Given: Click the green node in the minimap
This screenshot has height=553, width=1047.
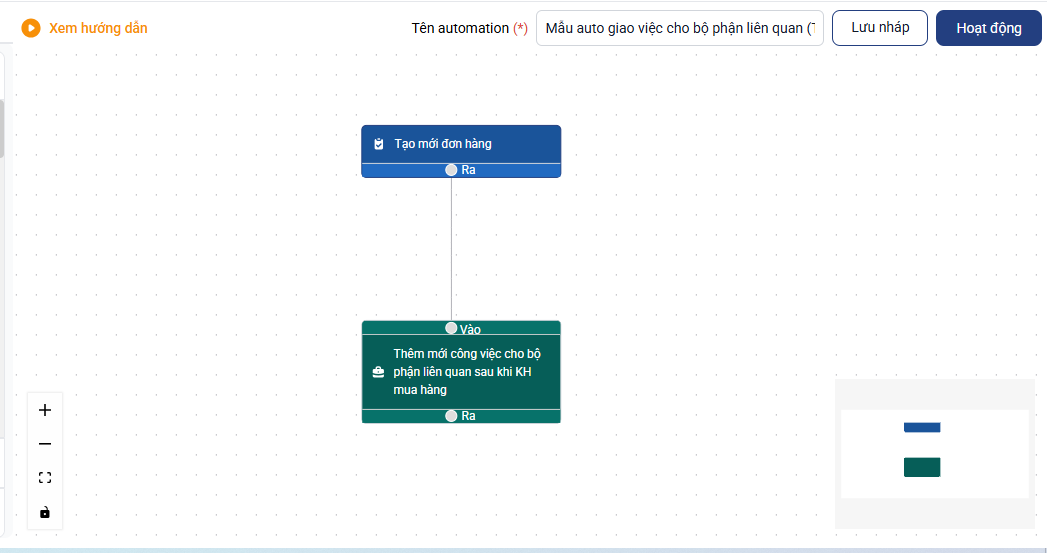Looking at the screenshot, I should (921, 467).
